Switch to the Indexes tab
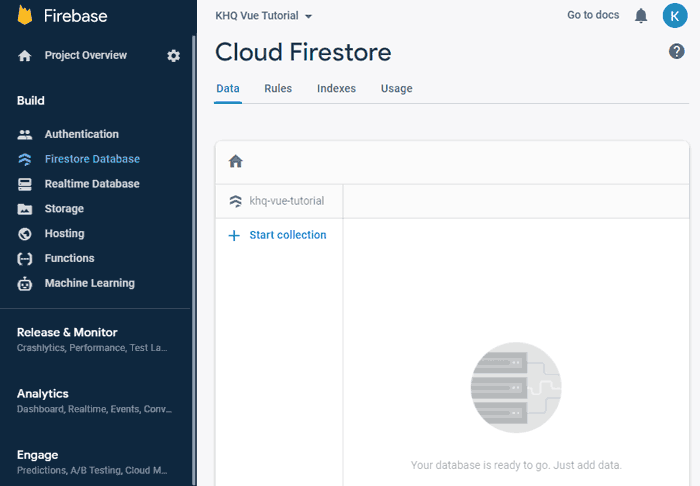This screenshot has height=486, width=700. [x=336, y=89]
